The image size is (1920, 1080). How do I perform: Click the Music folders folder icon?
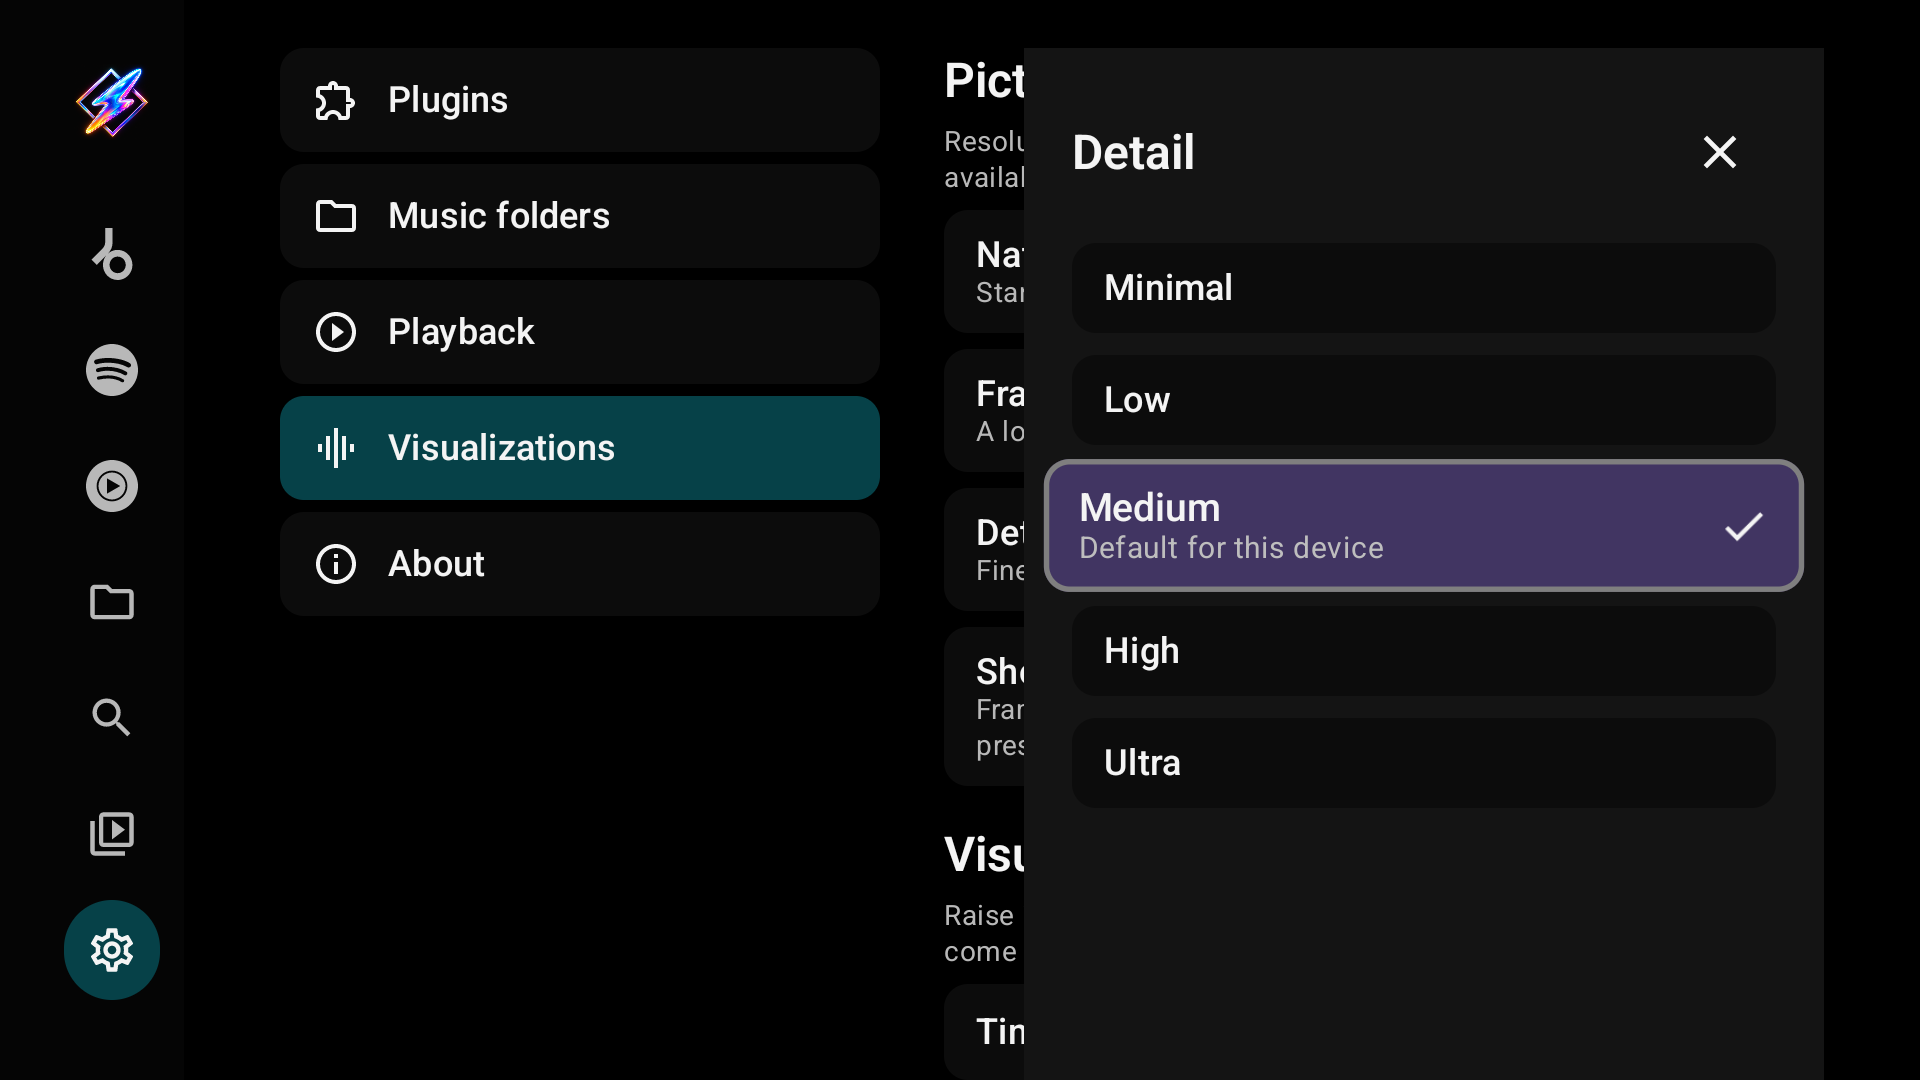(336, 216)
